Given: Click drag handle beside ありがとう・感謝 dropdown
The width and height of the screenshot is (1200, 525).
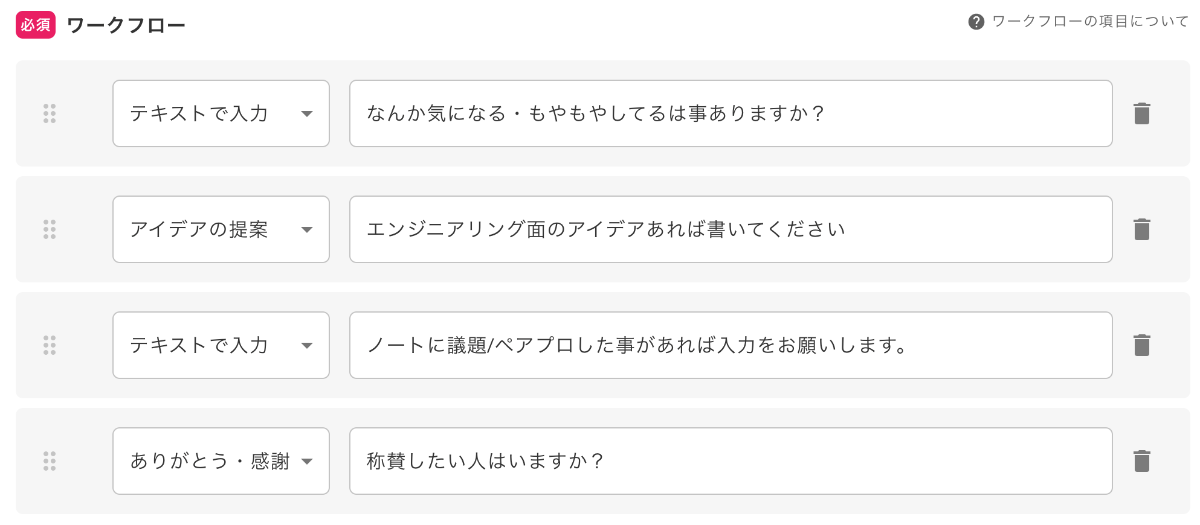Looking at the screenshot, I should click(x=49, y=461).
